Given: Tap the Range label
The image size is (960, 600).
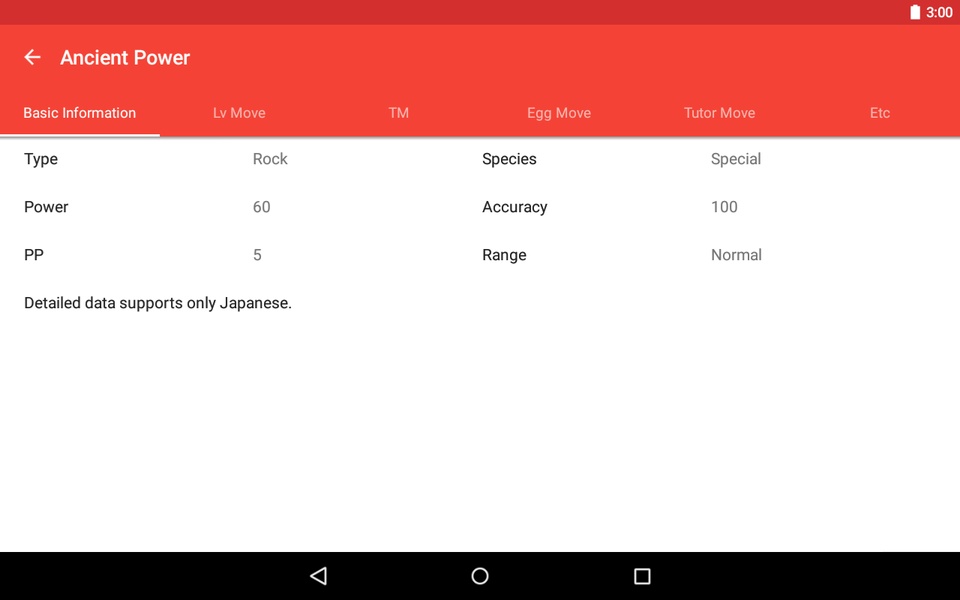Looking at the screenshot, I should coord(504,255).
